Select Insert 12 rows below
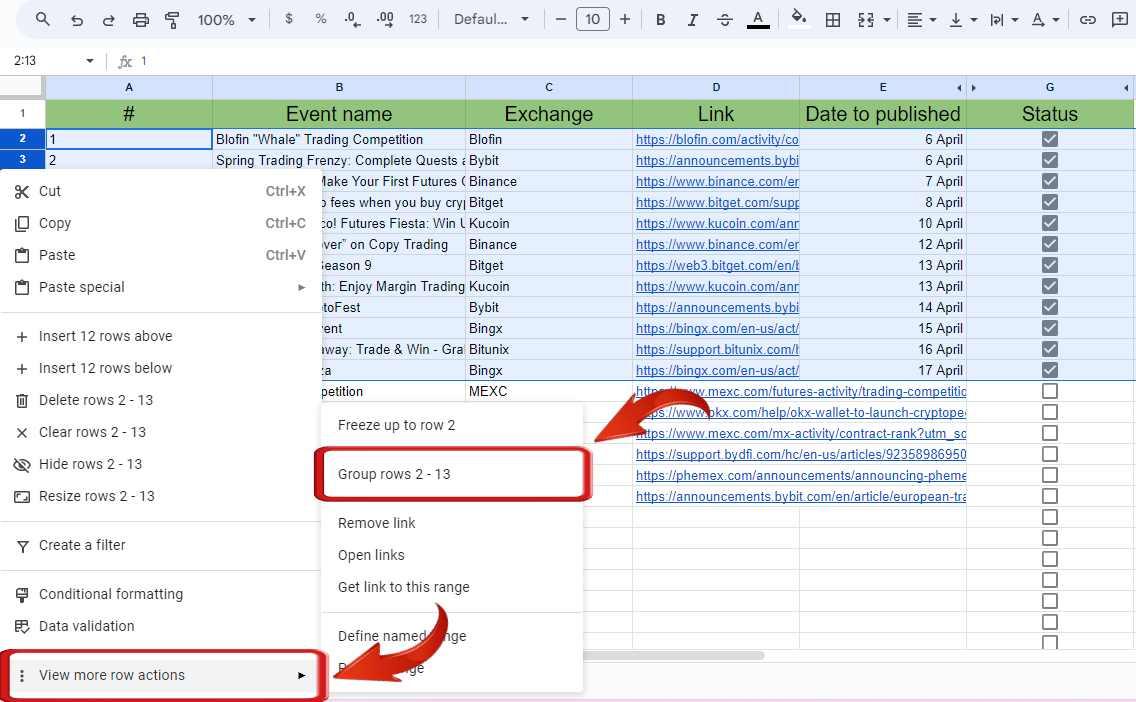The image size is (1136, 702). point(159,368)
